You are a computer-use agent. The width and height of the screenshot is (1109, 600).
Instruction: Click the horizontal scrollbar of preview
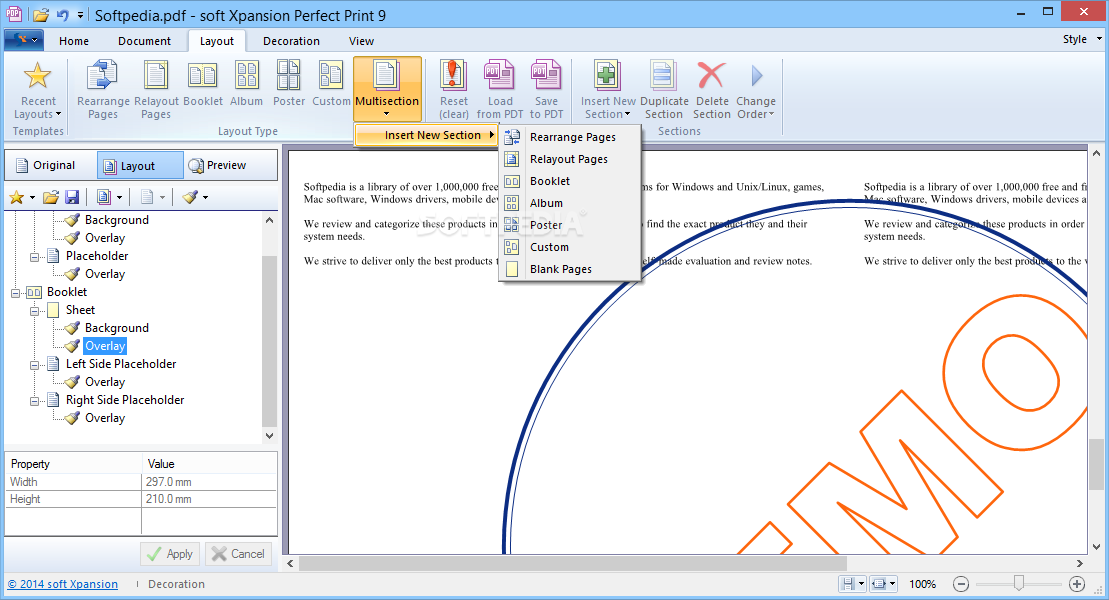(x=573, y=563)
